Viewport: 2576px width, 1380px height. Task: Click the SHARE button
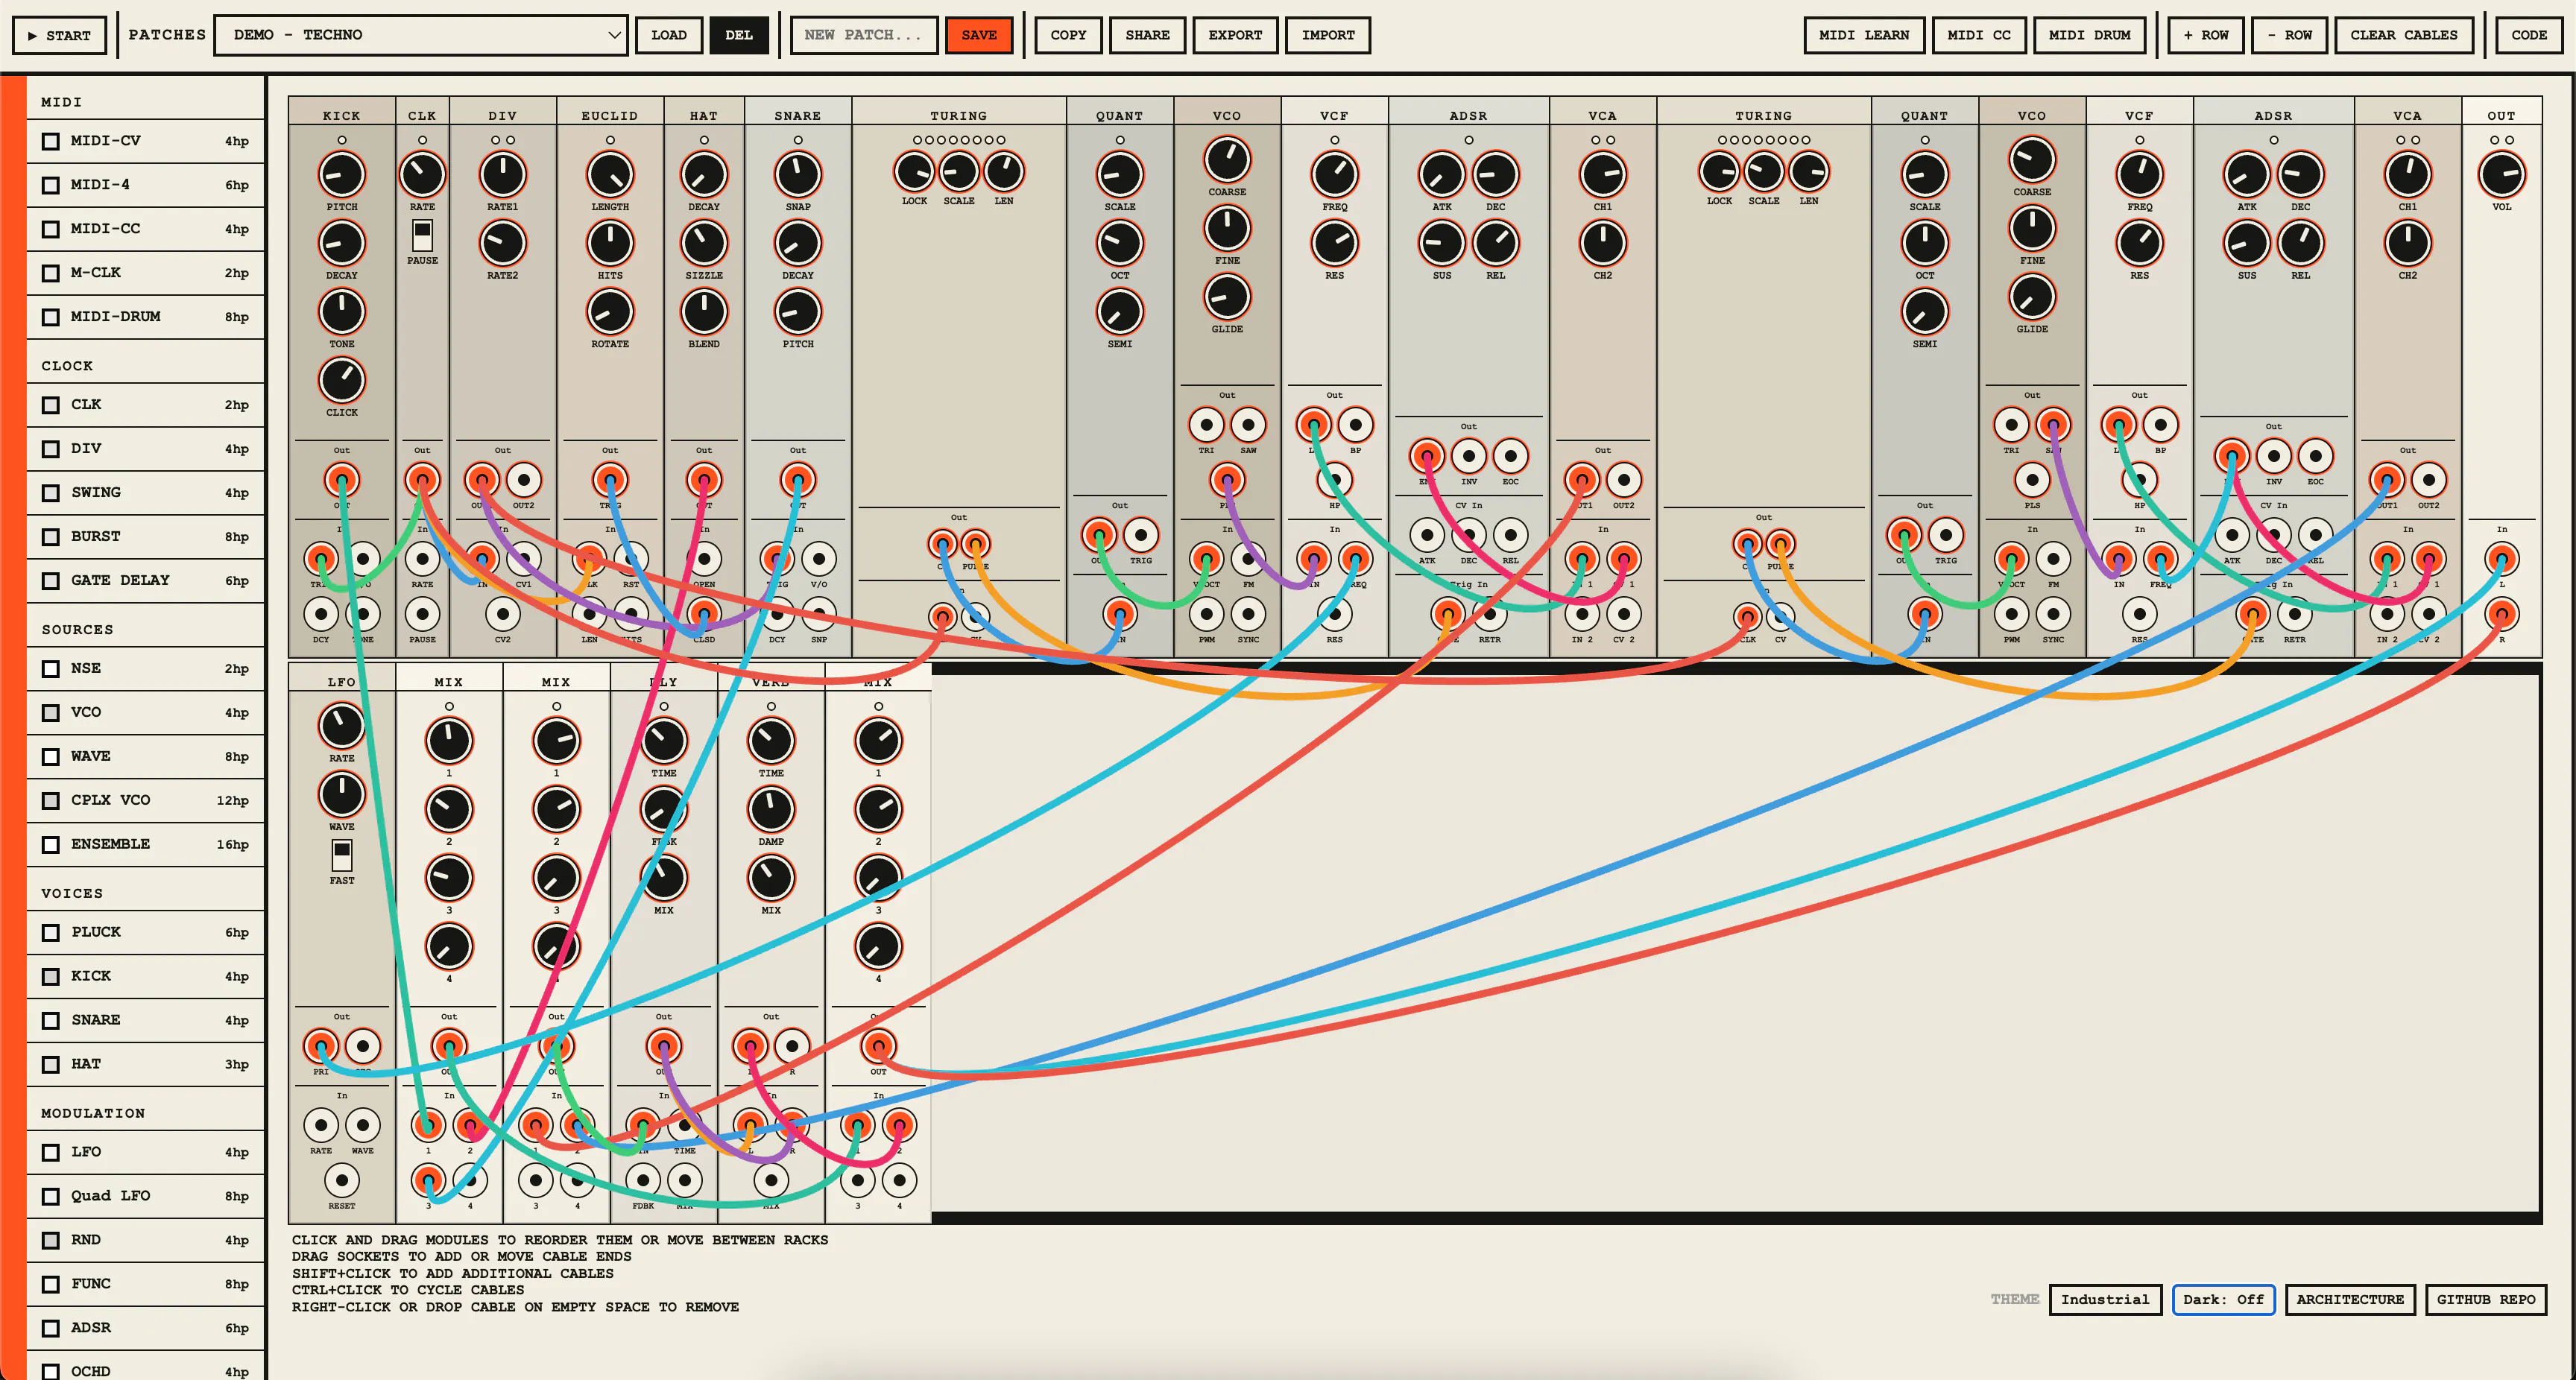pyautogui.click(x=1147, y=35)
